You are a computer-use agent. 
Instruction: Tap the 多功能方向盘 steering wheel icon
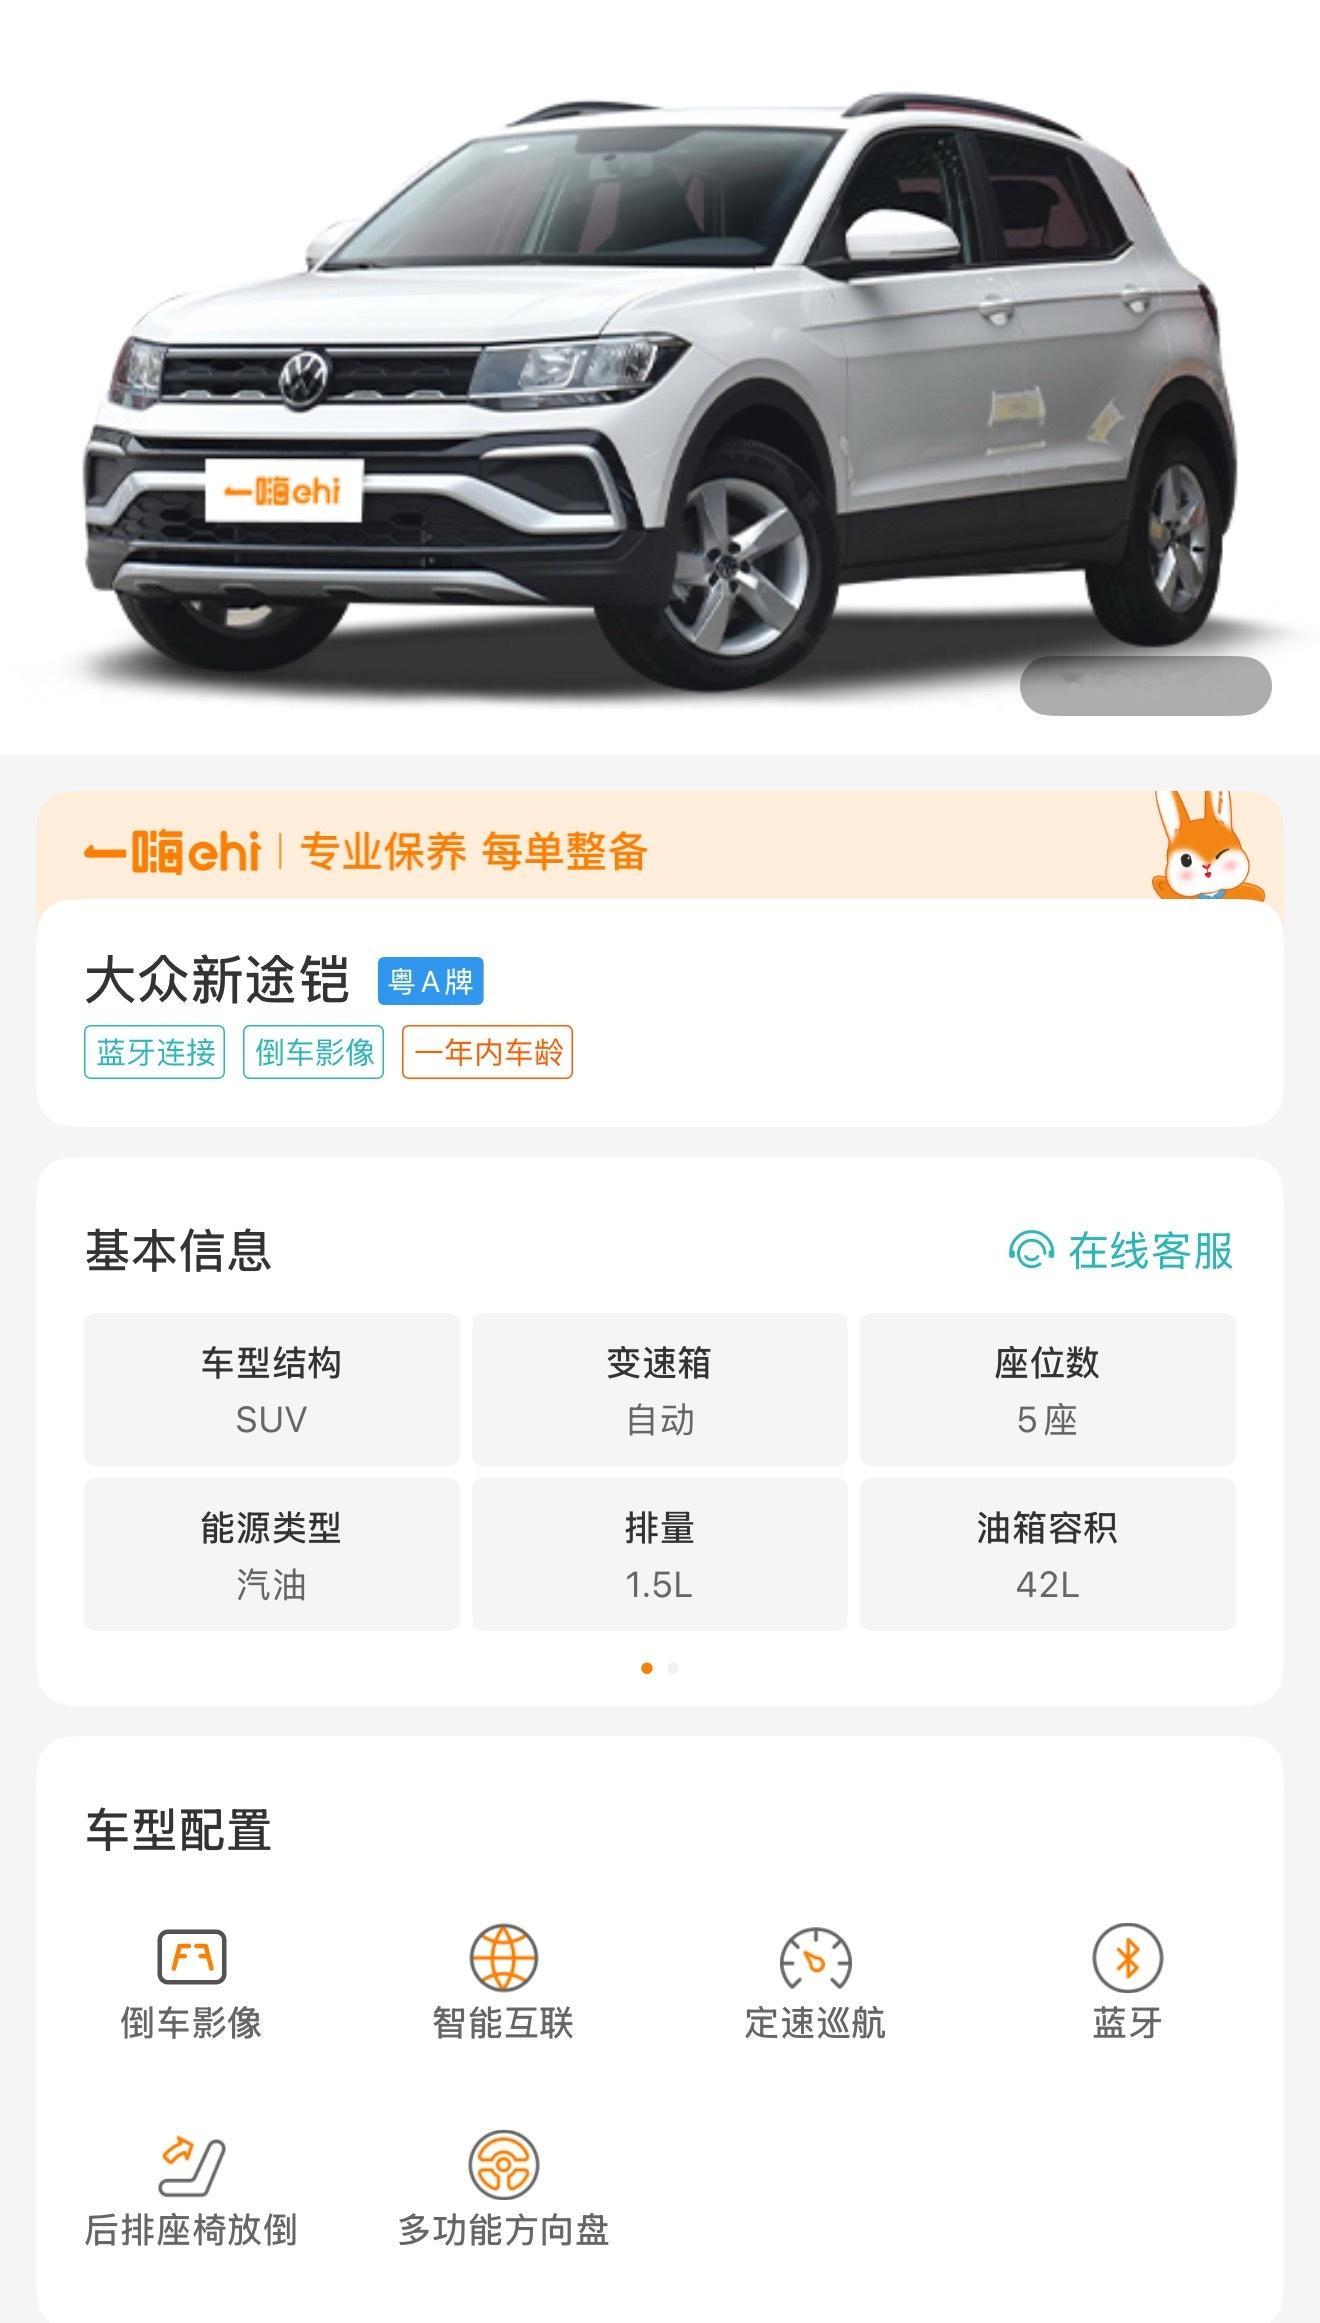[503, 2164]
